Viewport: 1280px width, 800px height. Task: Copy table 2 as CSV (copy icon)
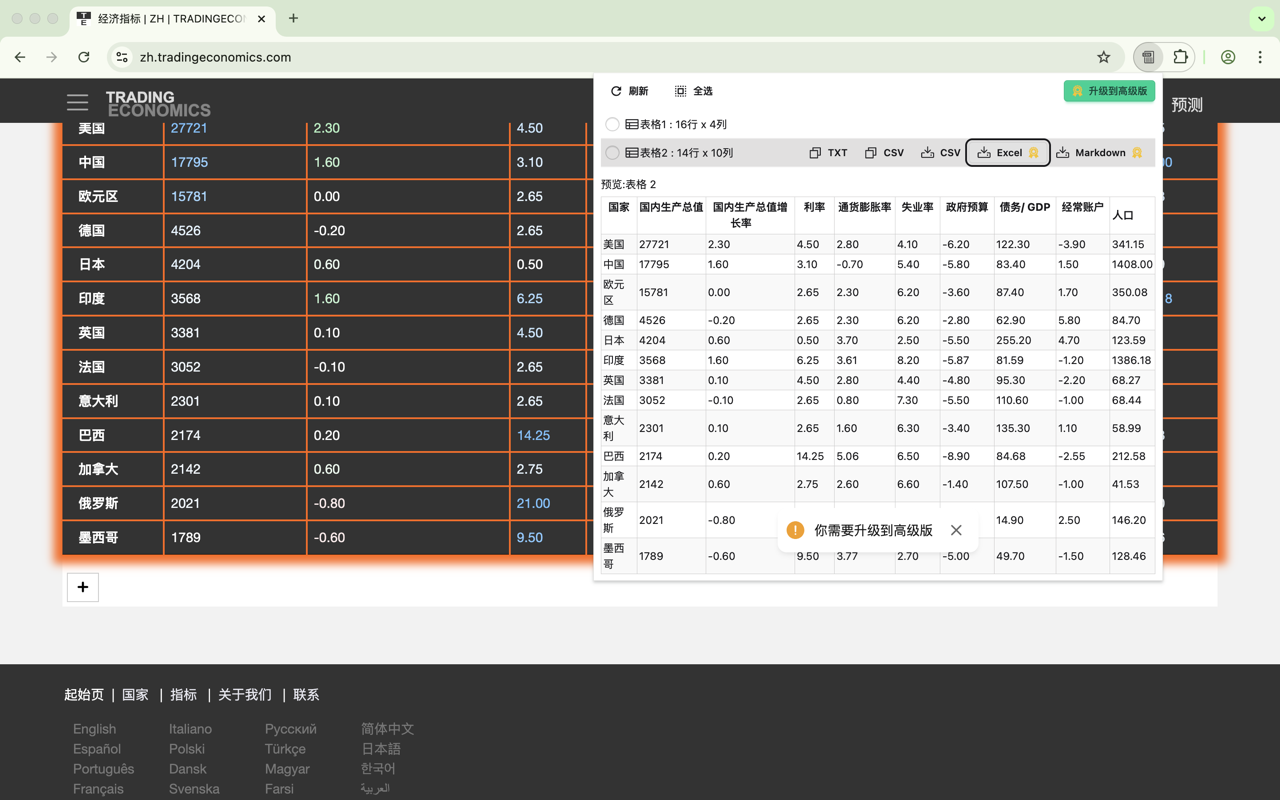[x=884, y=153]
